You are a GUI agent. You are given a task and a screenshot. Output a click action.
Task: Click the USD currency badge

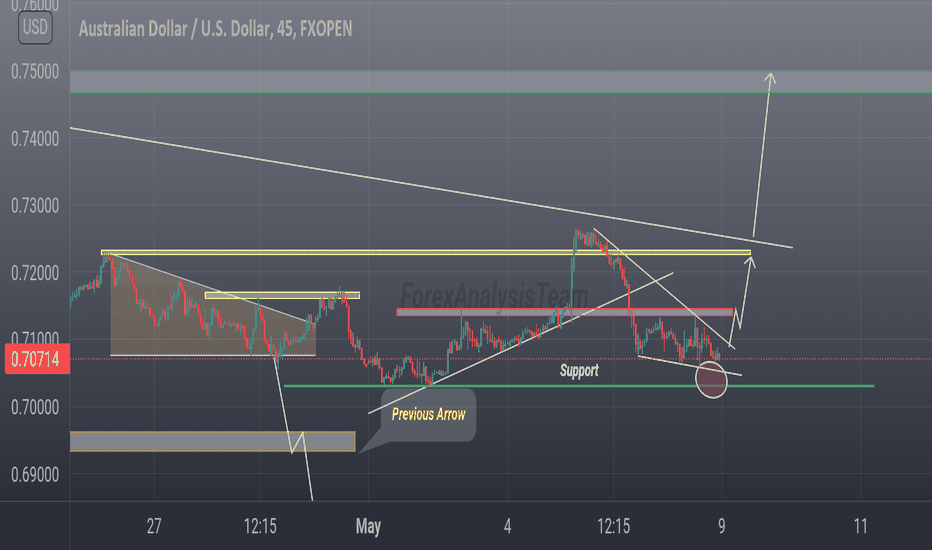35,27
